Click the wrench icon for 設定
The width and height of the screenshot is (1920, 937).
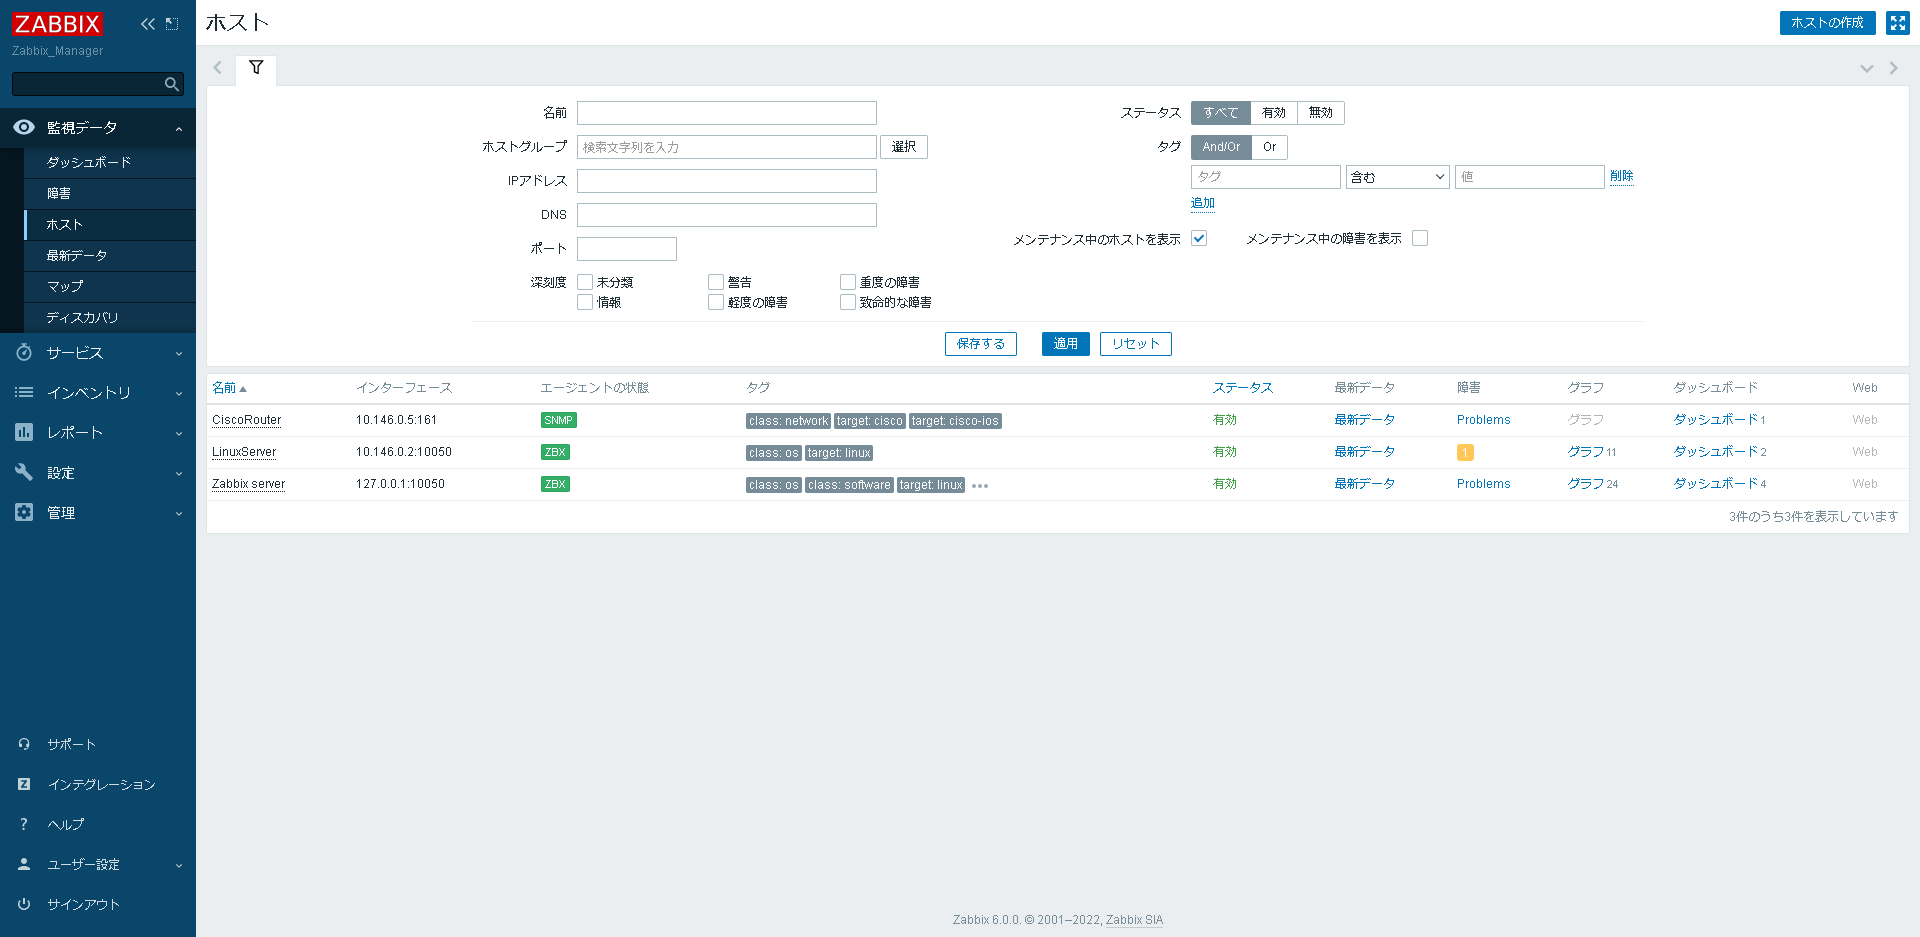pyautogui.click(x=24, y=472)
